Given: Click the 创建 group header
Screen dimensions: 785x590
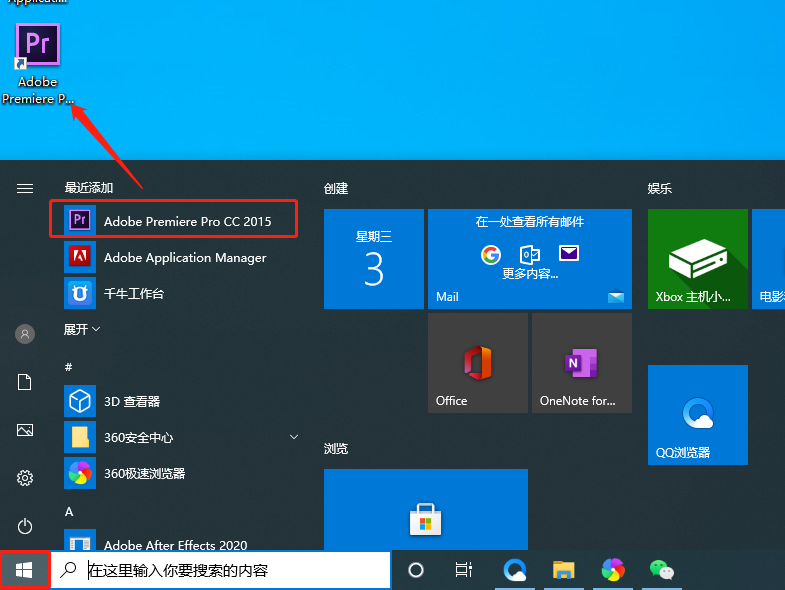Looking at the screenshot, I should (x=336, y=188).
